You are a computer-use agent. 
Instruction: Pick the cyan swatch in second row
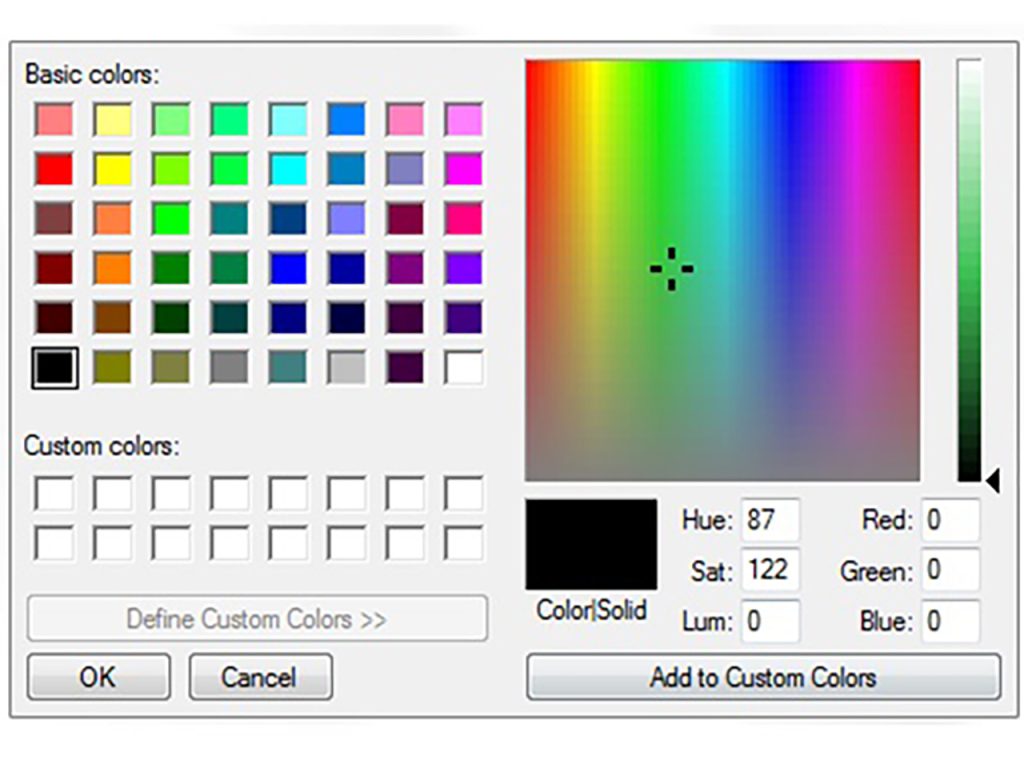tap(288, 169)
